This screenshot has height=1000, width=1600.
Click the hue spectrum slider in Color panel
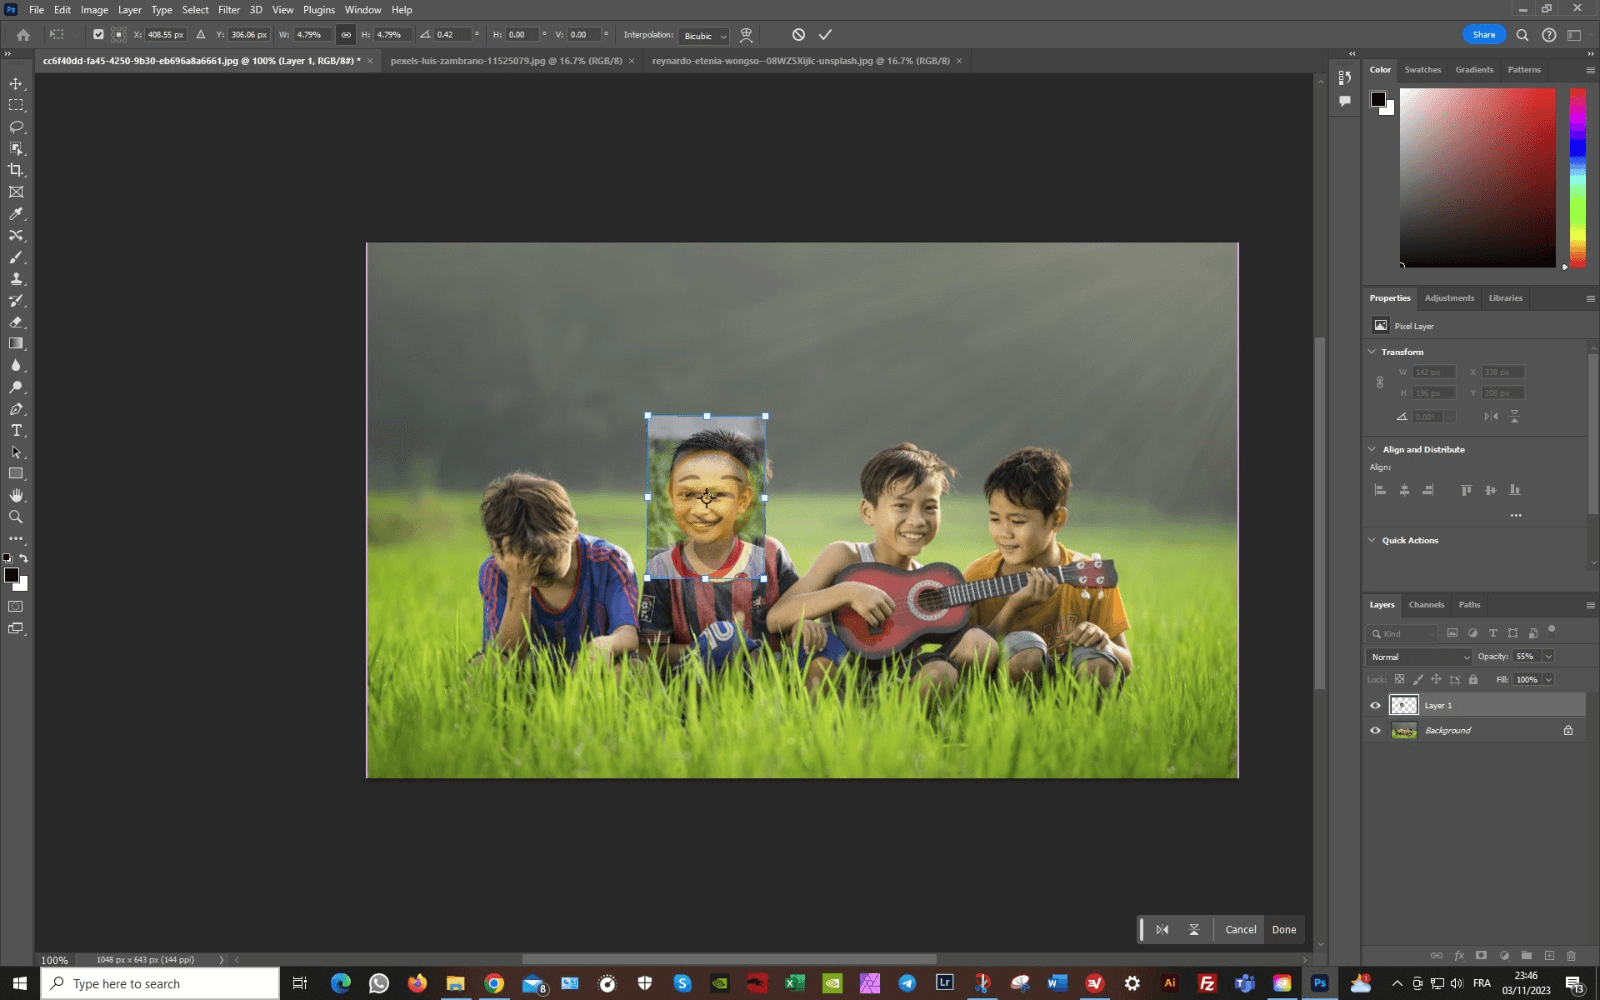pos(1577,178)
